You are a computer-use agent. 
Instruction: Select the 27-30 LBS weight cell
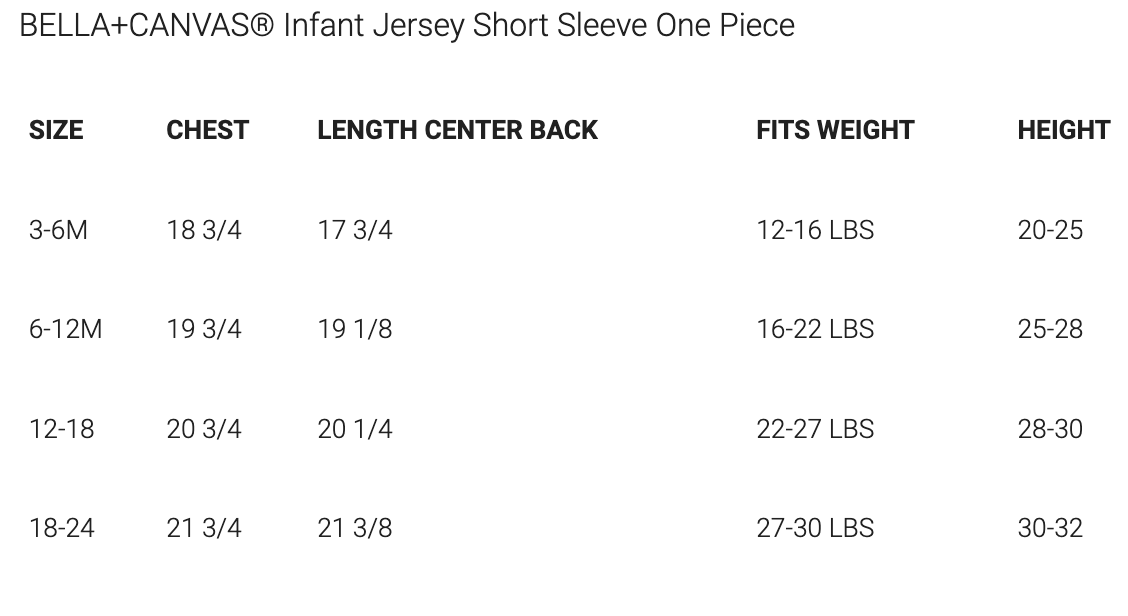click(x=815, y=528)
